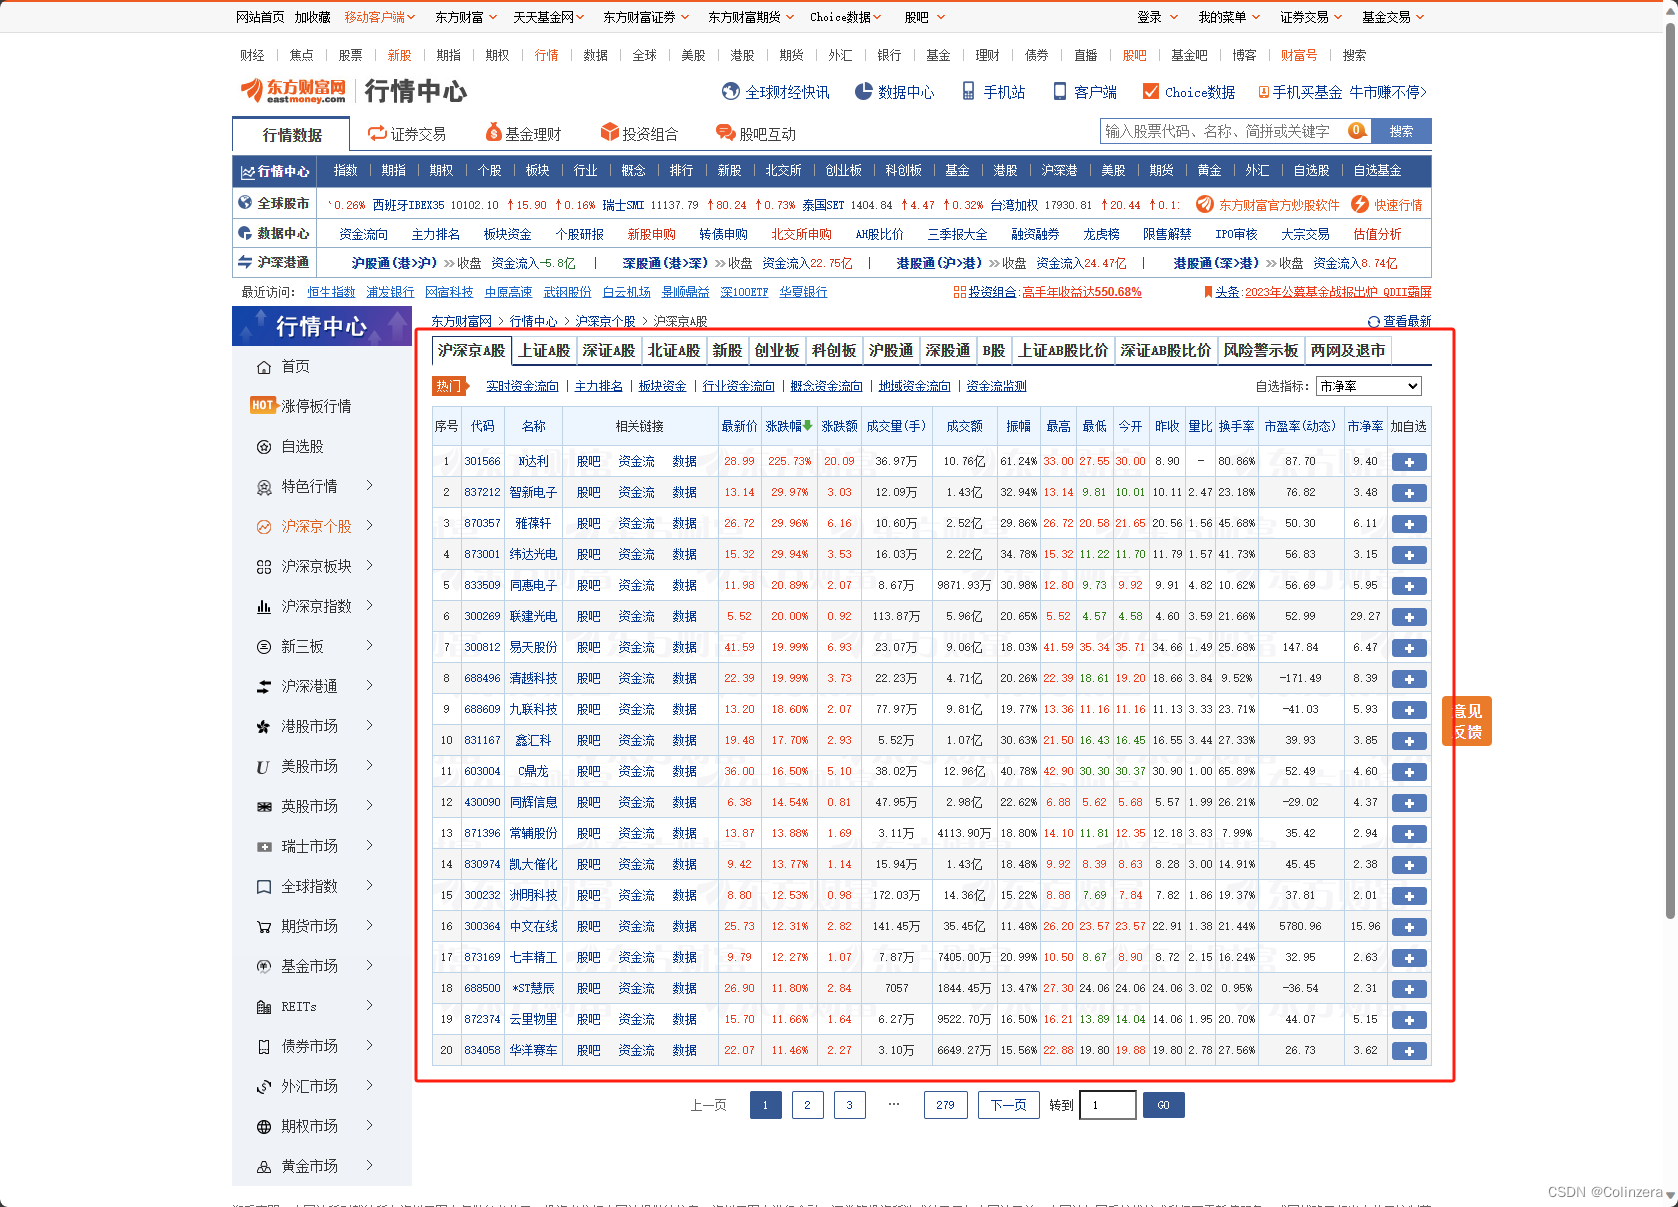This screenshot has height=1207, width=1678.
Task: Click the 首页 home icon in sidebar
Action: (264, 367)
